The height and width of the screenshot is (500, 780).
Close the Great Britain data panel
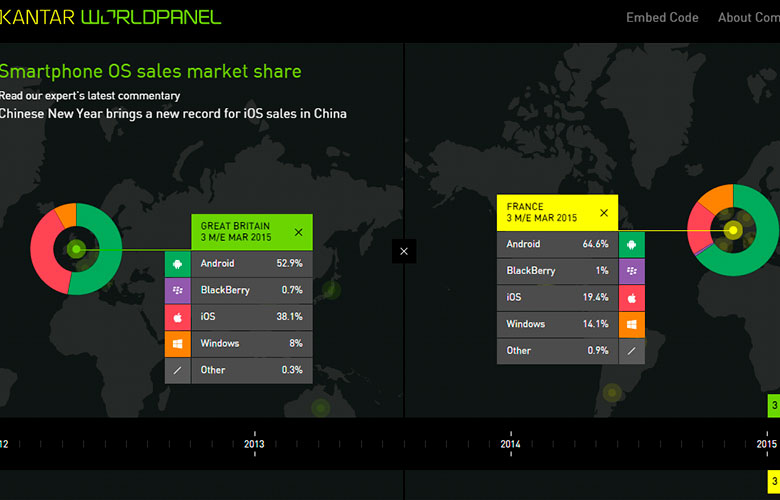[x=298, y=232]
